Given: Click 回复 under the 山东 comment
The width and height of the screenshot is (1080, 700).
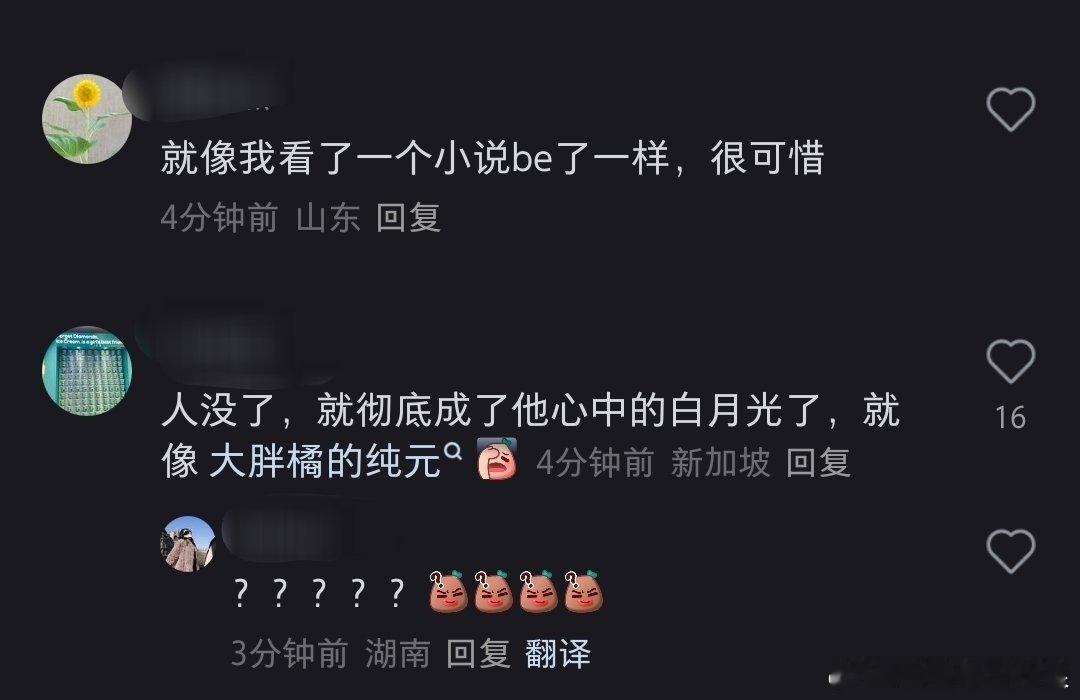Looking at the screenshot, I should [x=408, y=218].
